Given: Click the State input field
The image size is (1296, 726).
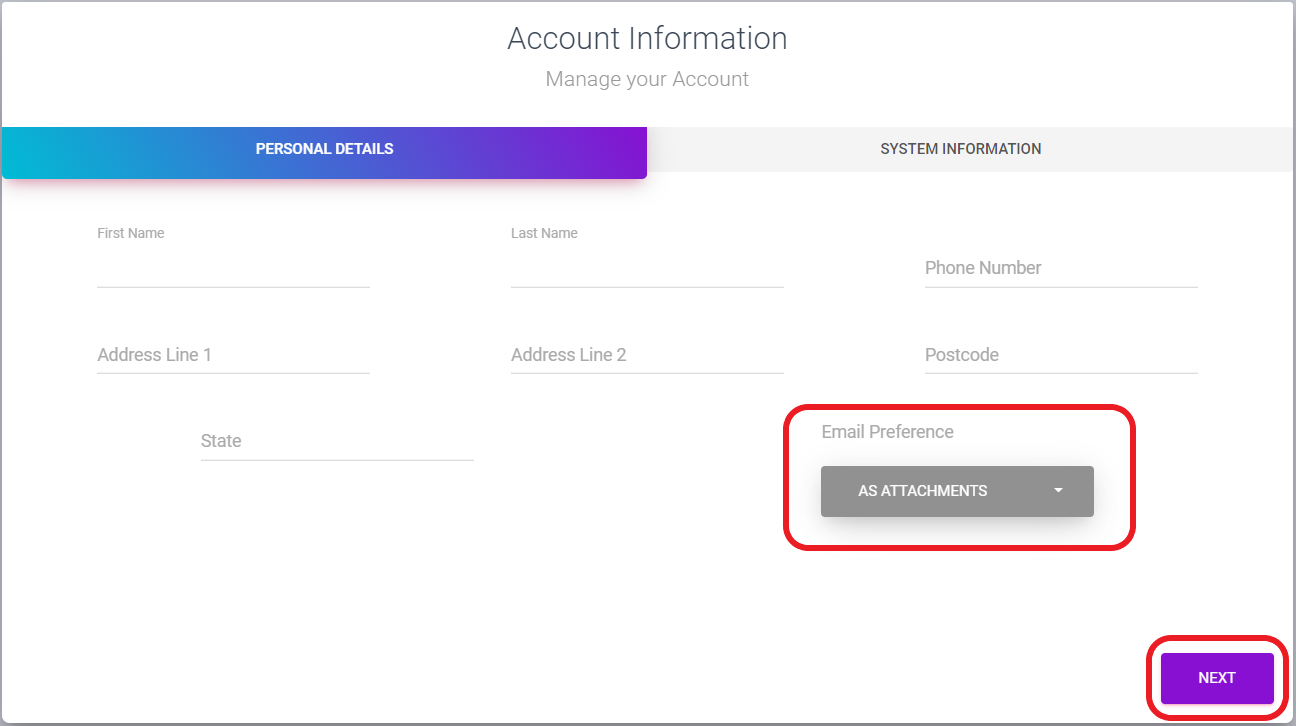Looking at the screenshot, I should 336,441.
